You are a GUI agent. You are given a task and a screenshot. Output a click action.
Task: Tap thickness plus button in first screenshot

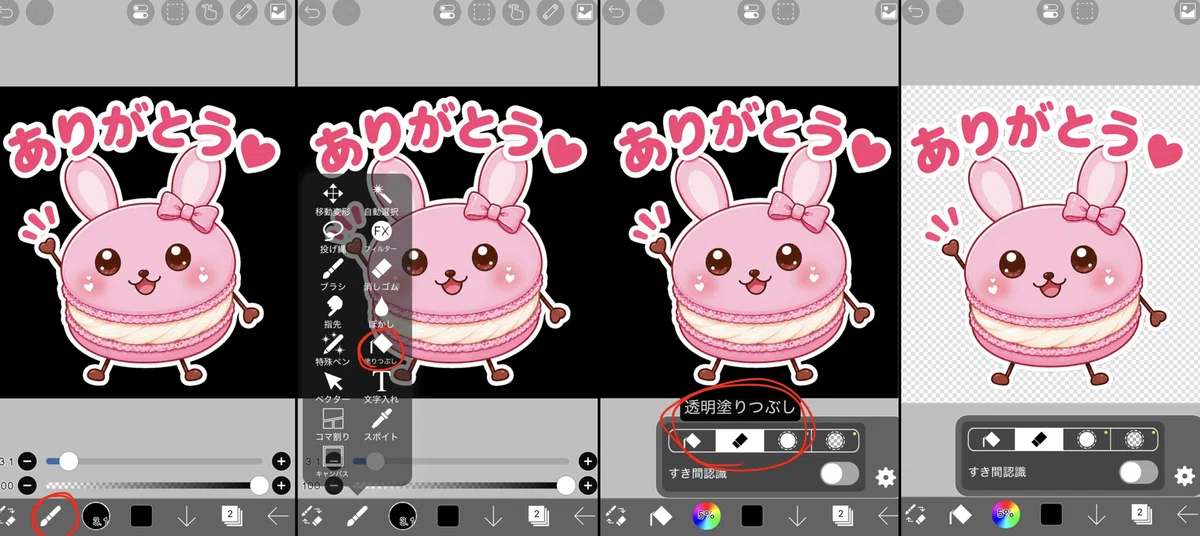(x=282, y=462)
